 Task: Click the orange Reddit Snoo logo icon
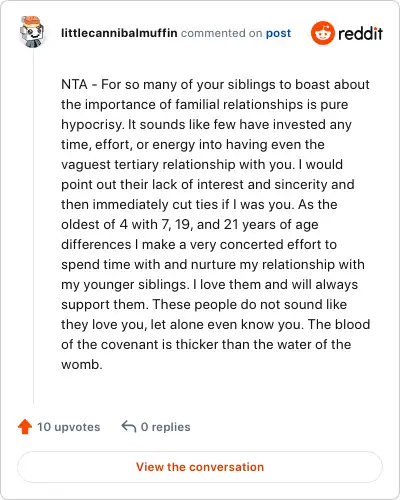point(322,33)
